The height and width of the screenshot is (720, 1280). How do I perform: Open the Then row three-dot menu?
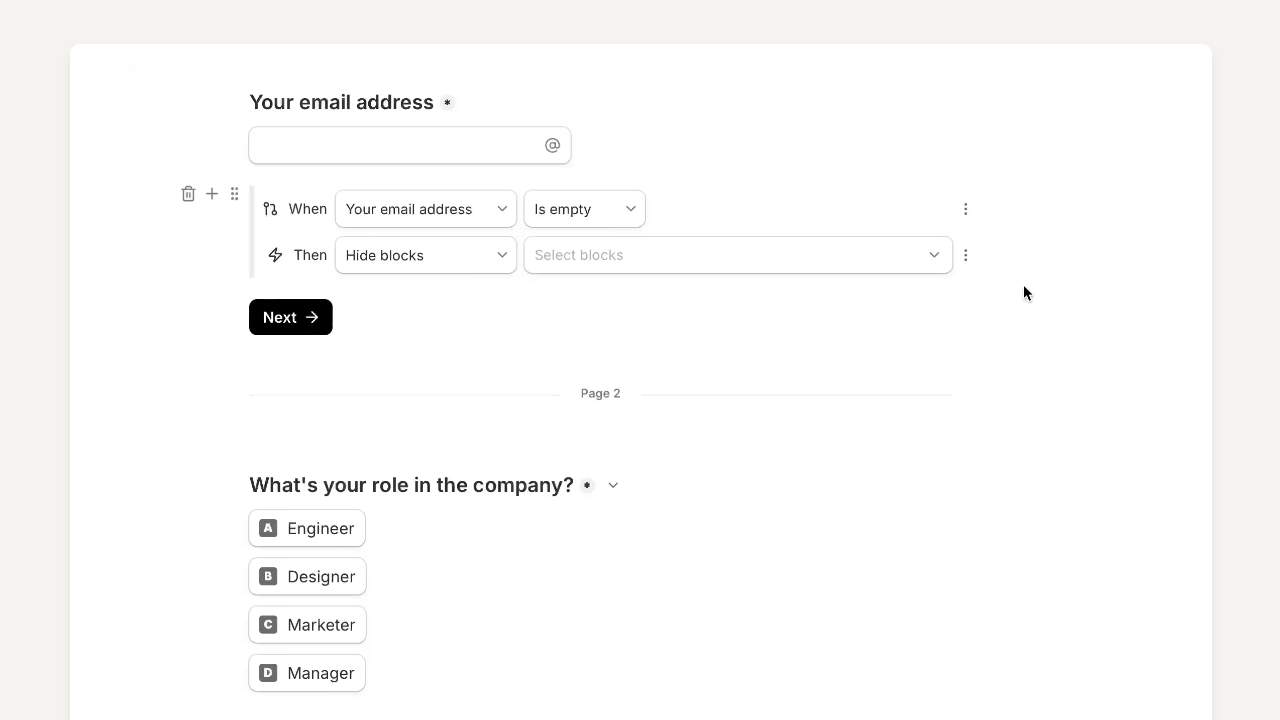[965, 255]
